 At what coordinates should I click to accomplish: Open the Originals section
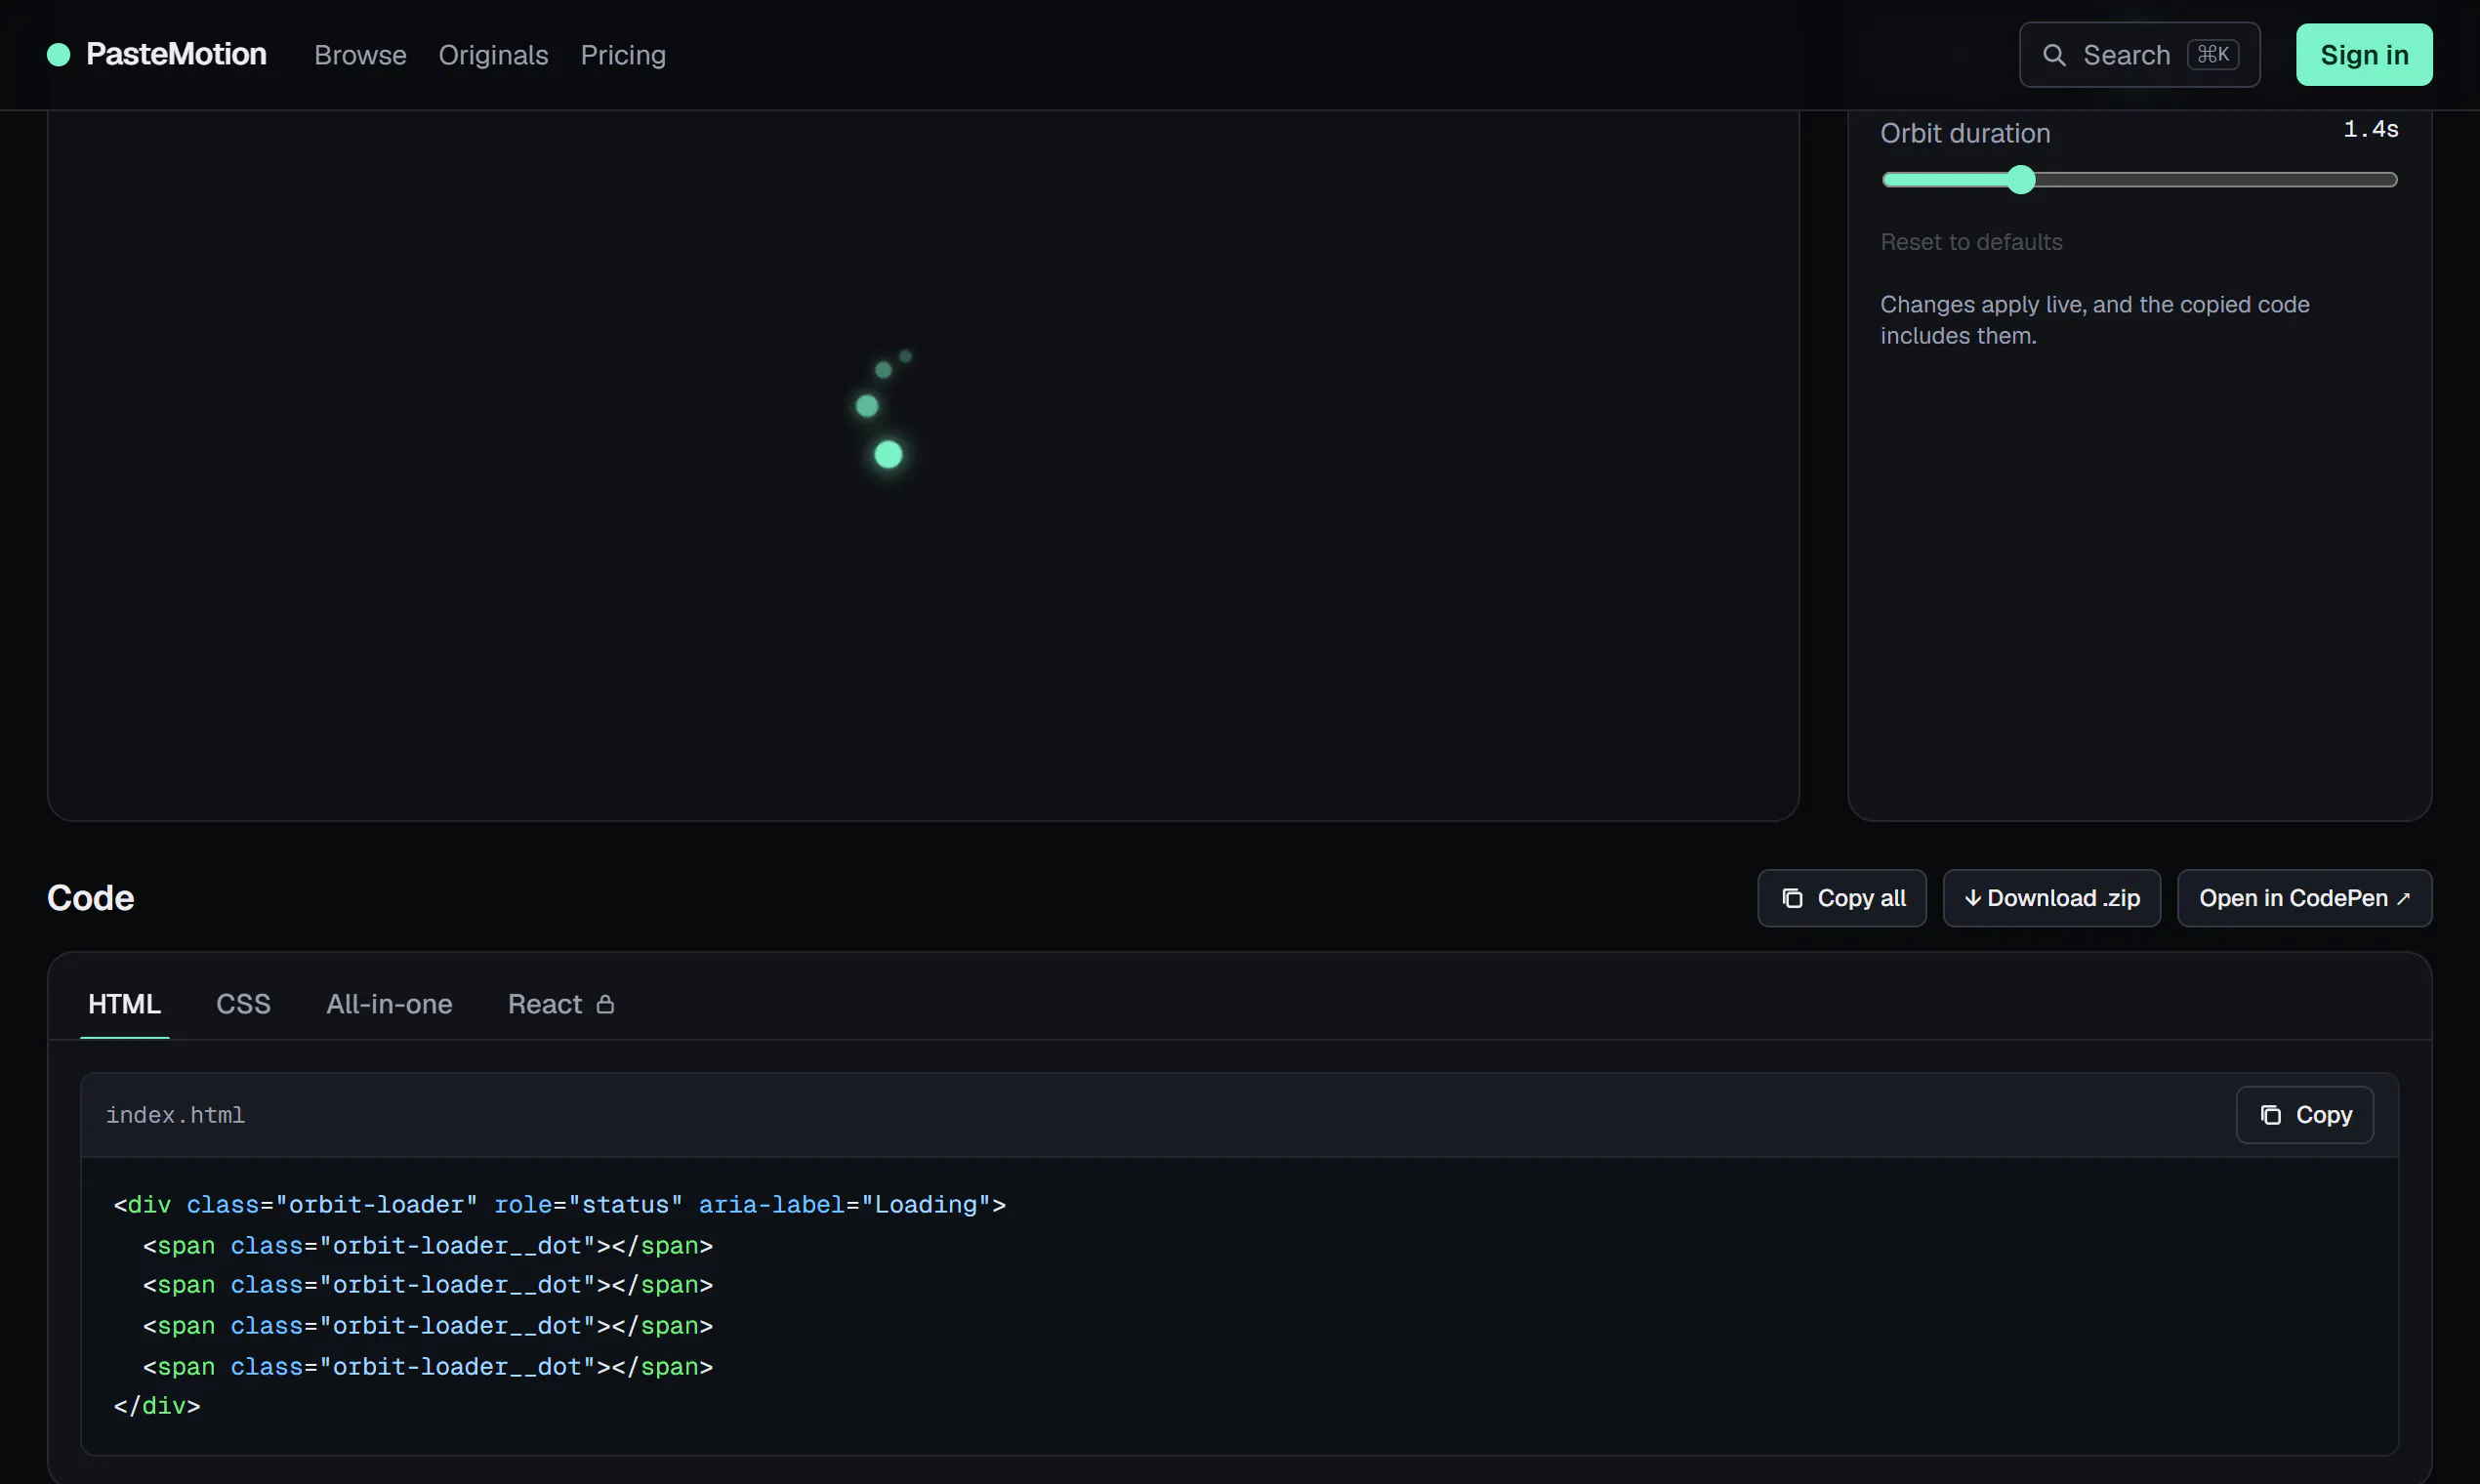pyautogui.click(x=493, y=55)
